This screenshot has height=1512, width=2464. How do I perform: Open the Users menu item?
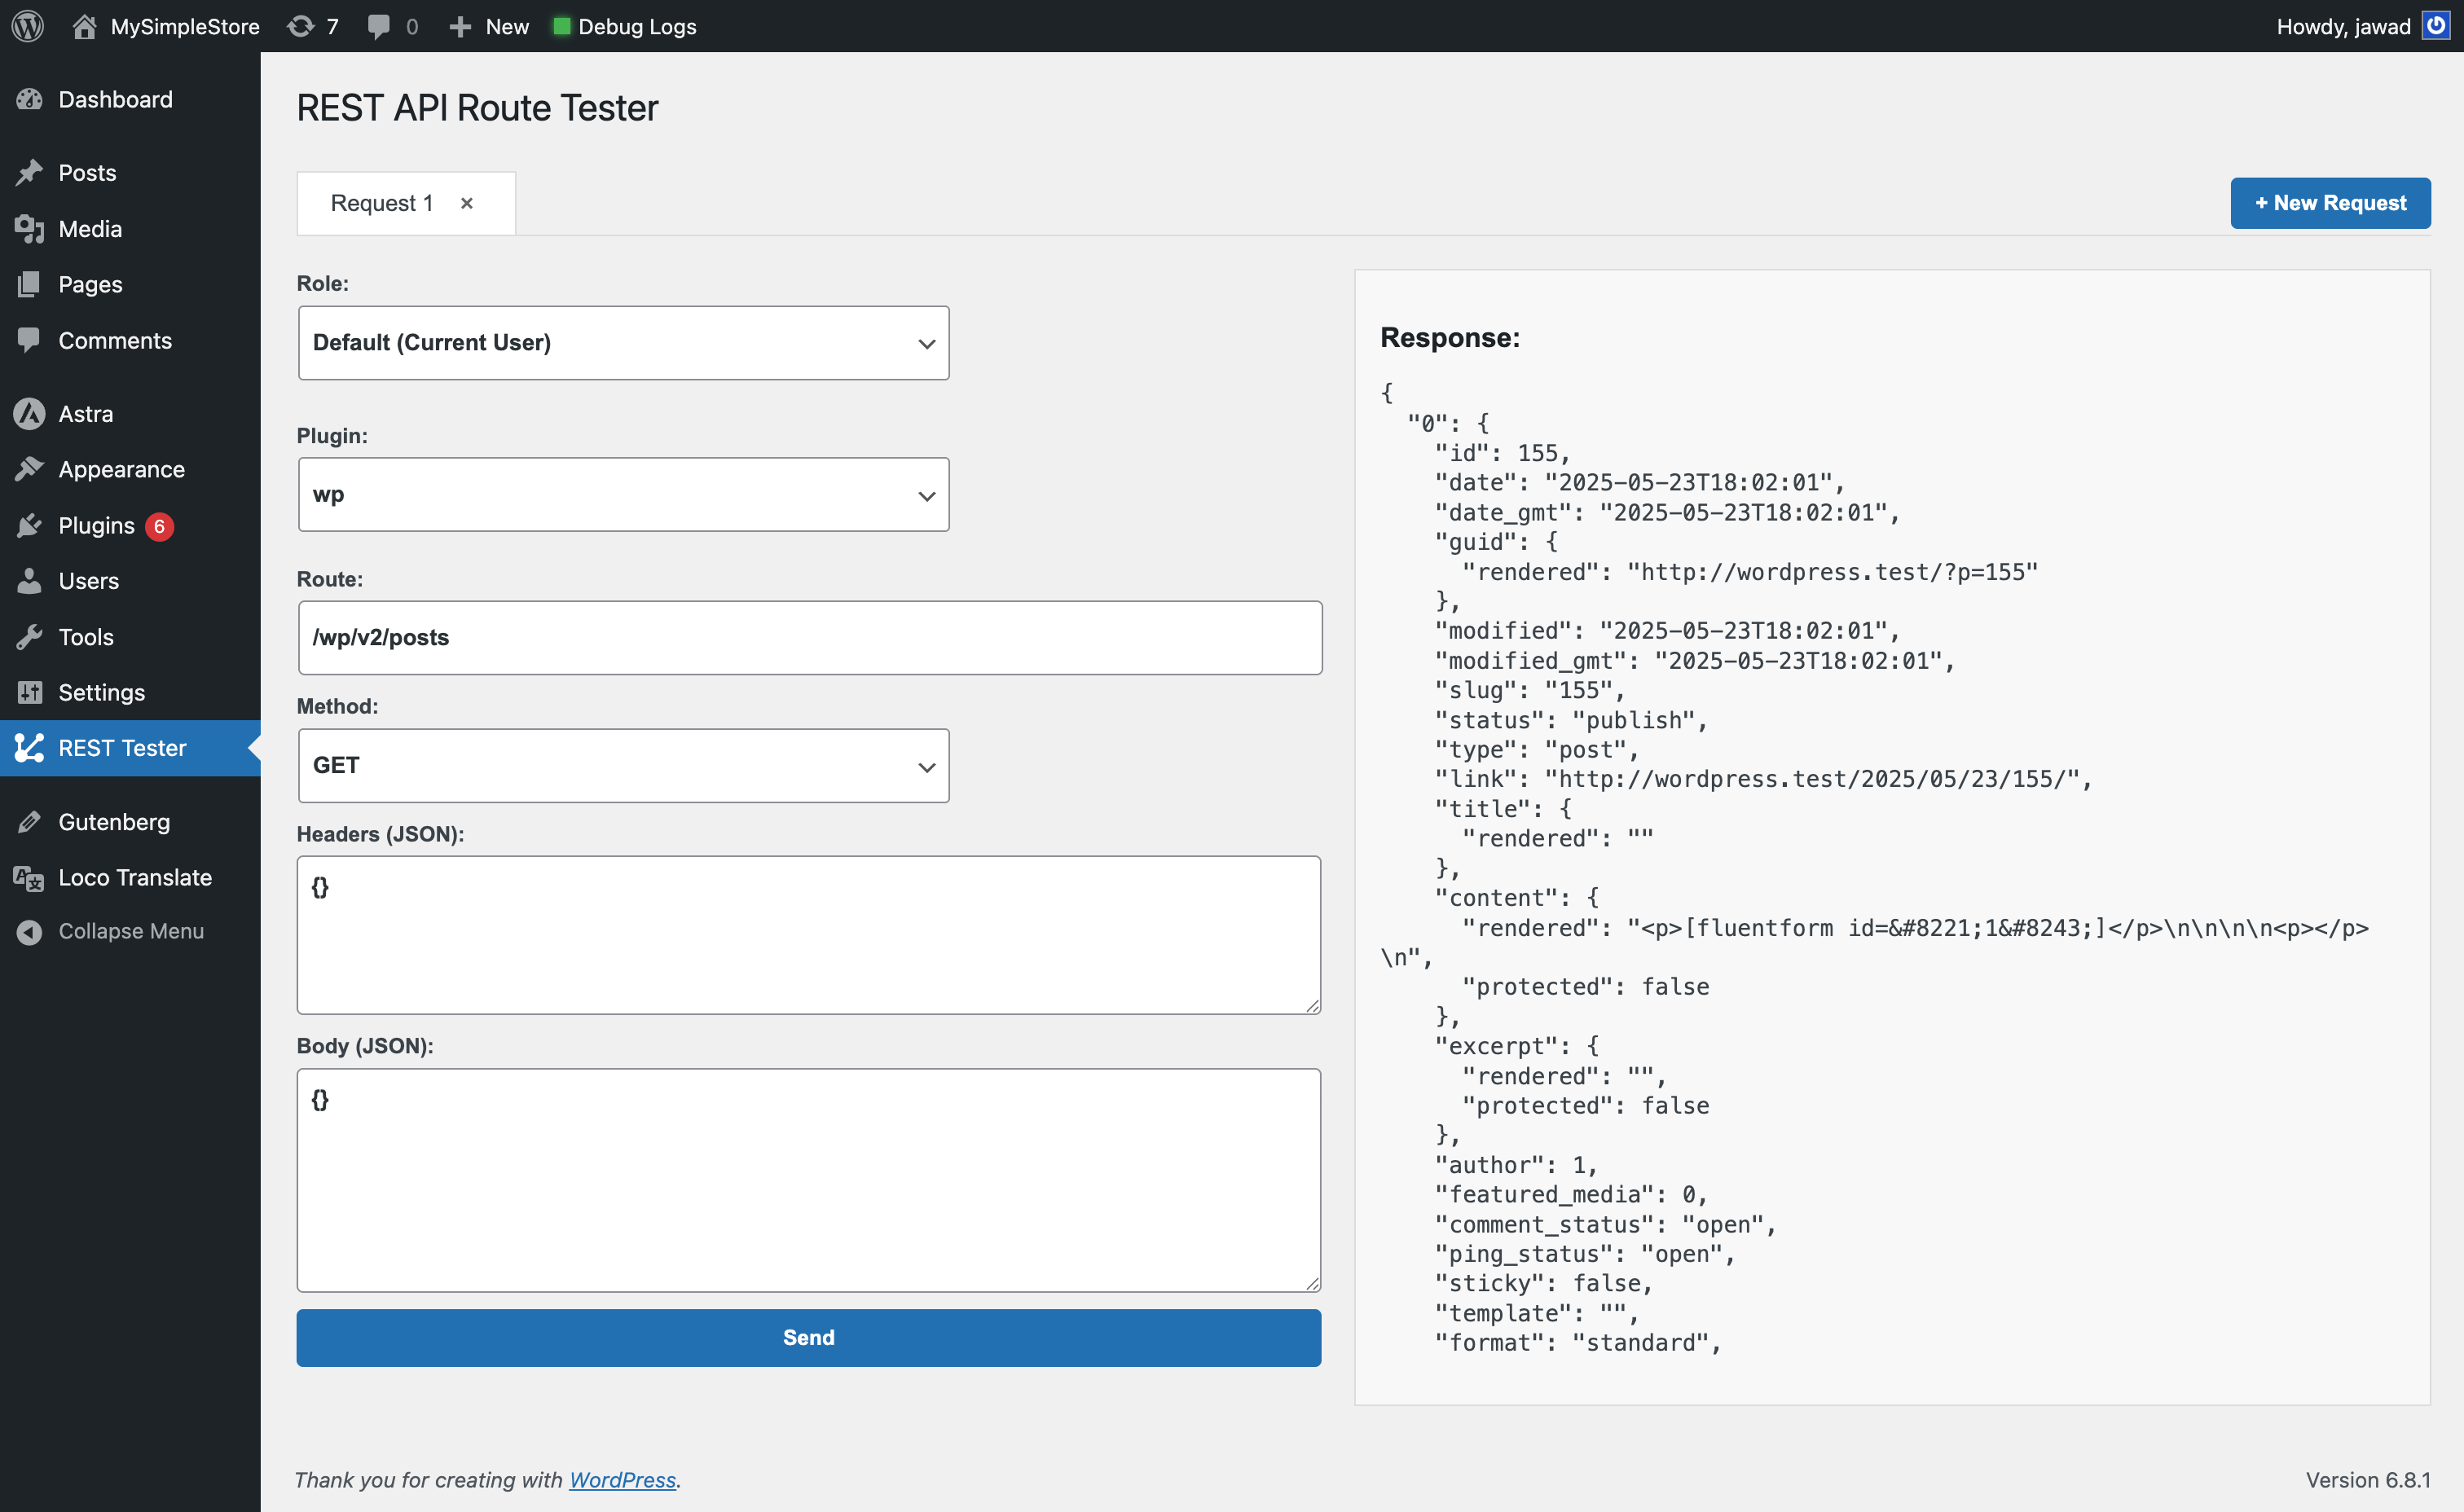[130, 581]
